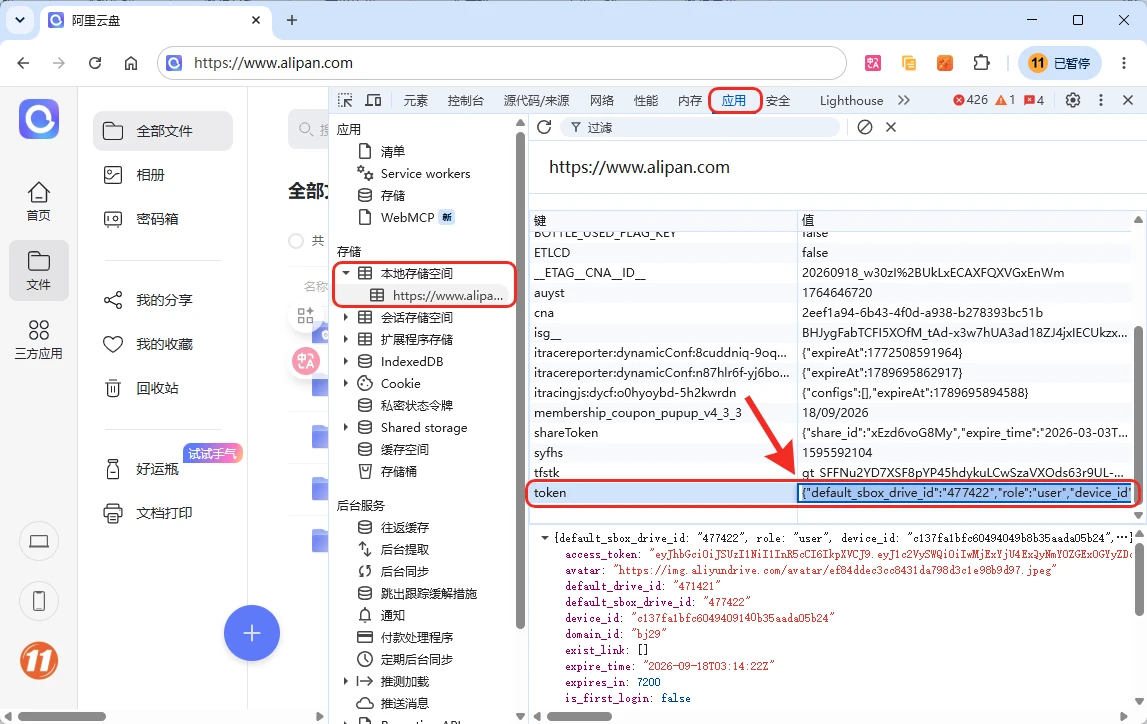This screenshot has width=1147, height=724.
Task: Close the DevTools panel
Action: click(1127, 100)
